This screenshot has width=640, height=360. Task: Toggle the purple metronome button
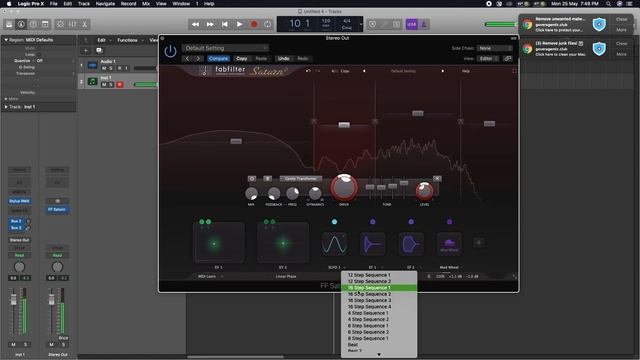pos(424,24)
